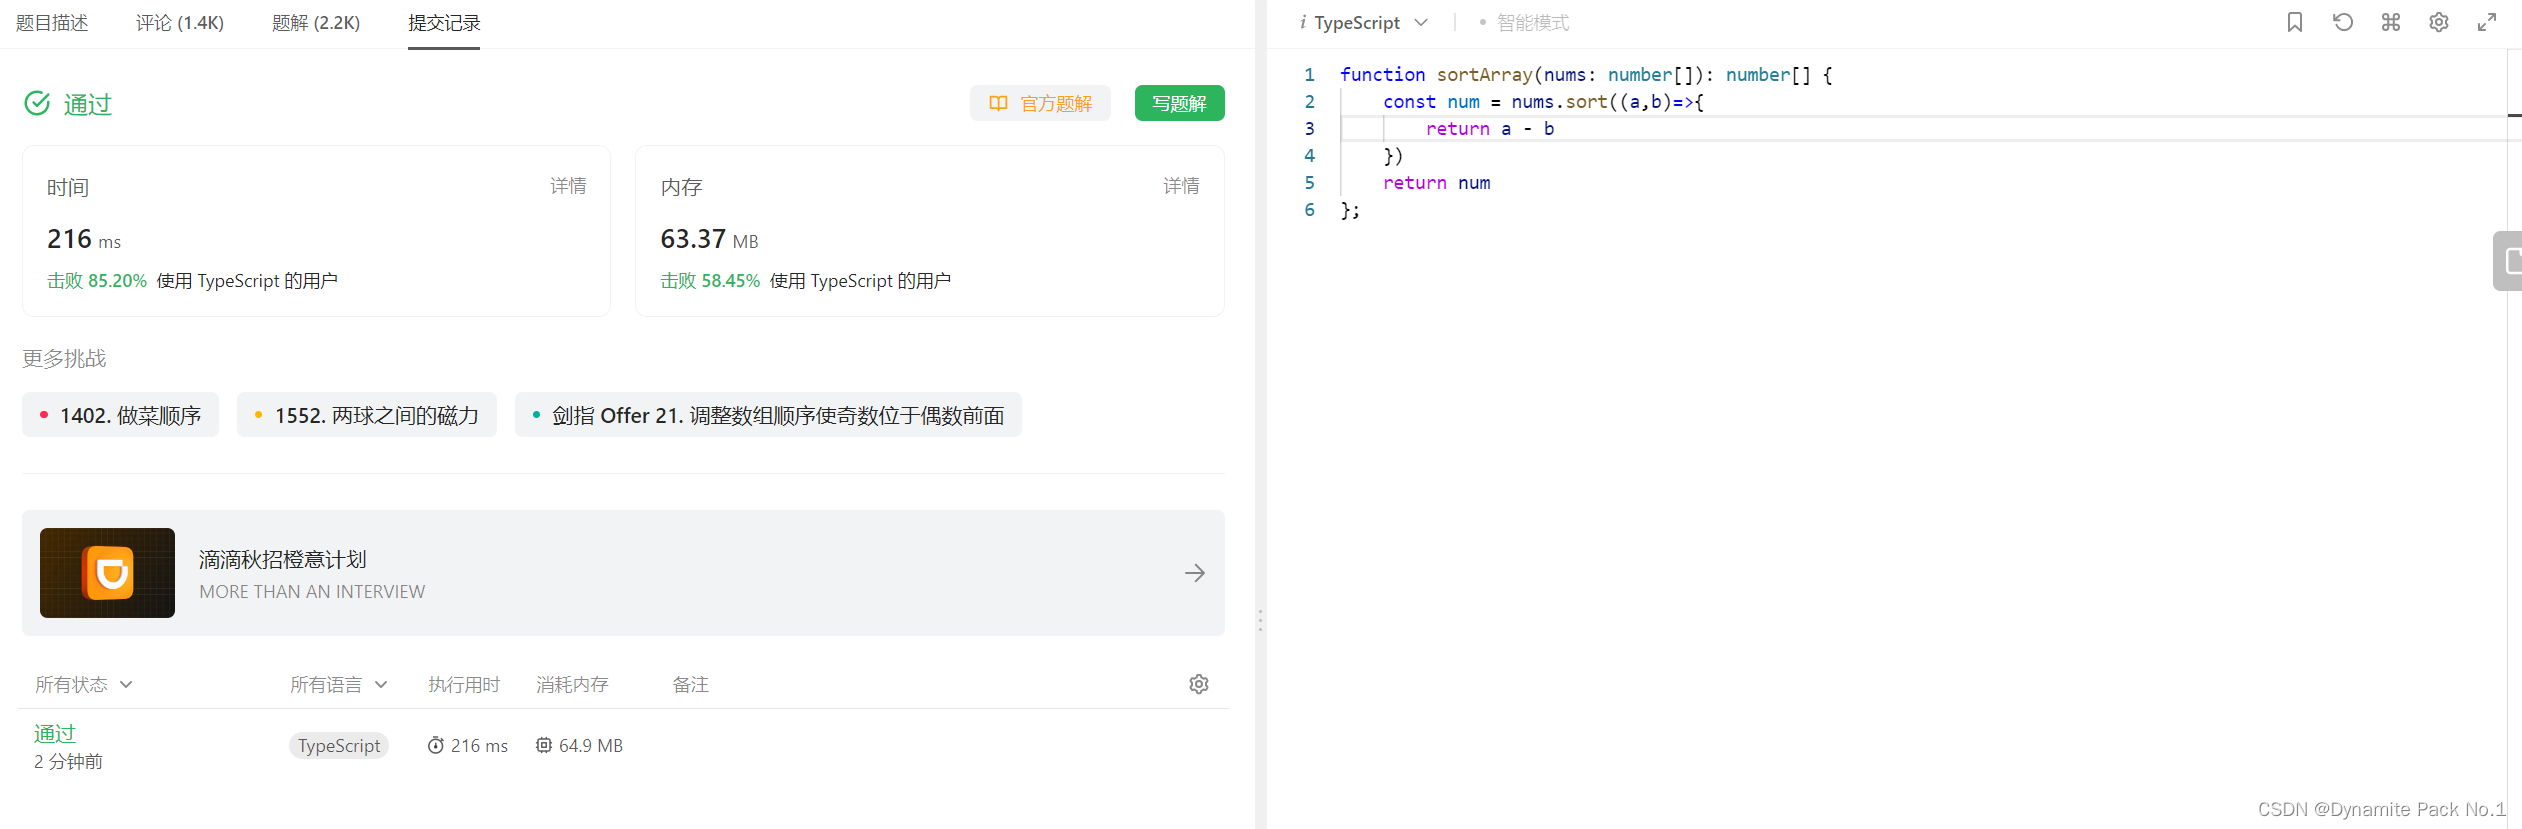Click the 滴滴 banner thumbnail image
2522x829 pixels.
(108, 573)
